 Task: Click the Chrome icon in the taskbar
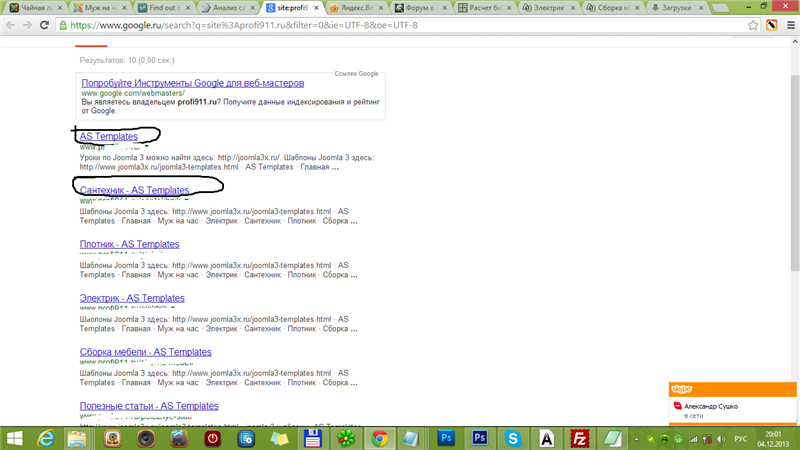pyautogui.click(x=379, y=439)
